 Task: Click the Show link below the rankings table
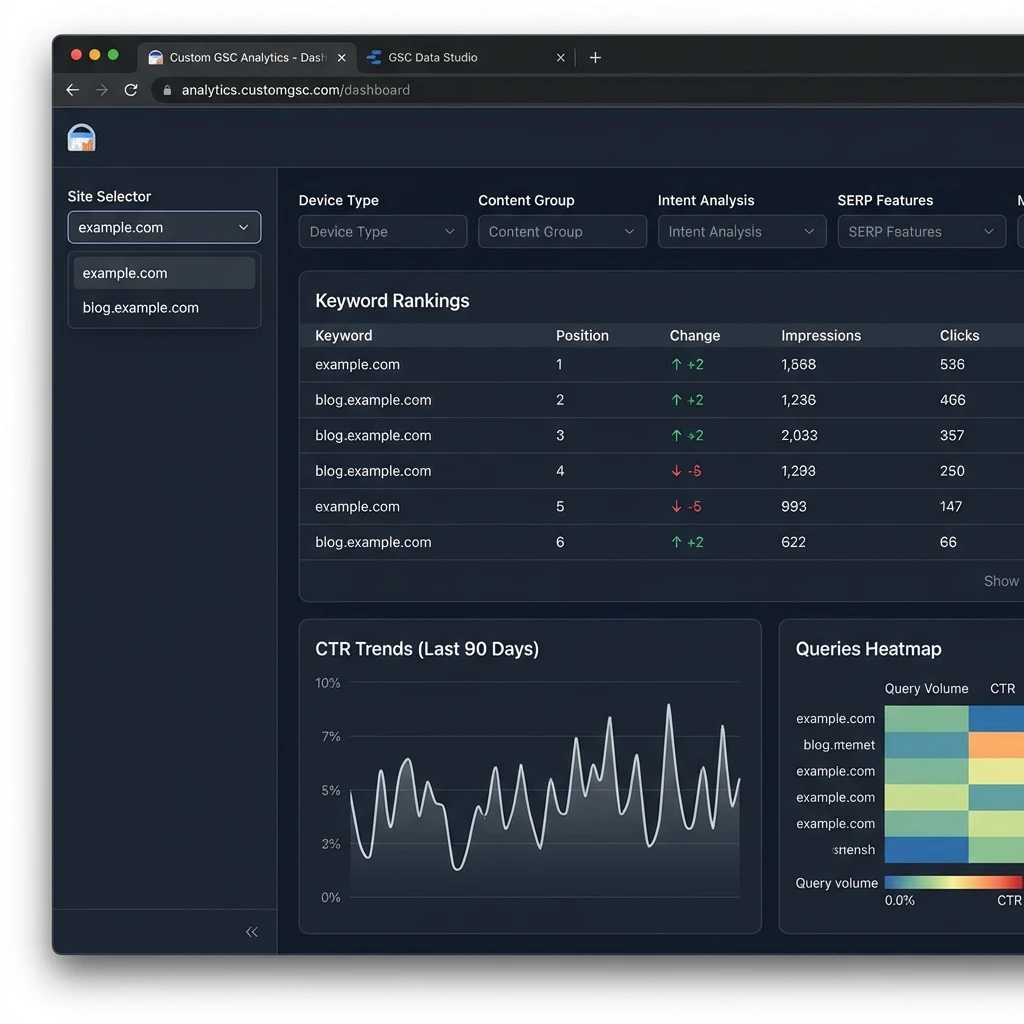(1001, 580)
